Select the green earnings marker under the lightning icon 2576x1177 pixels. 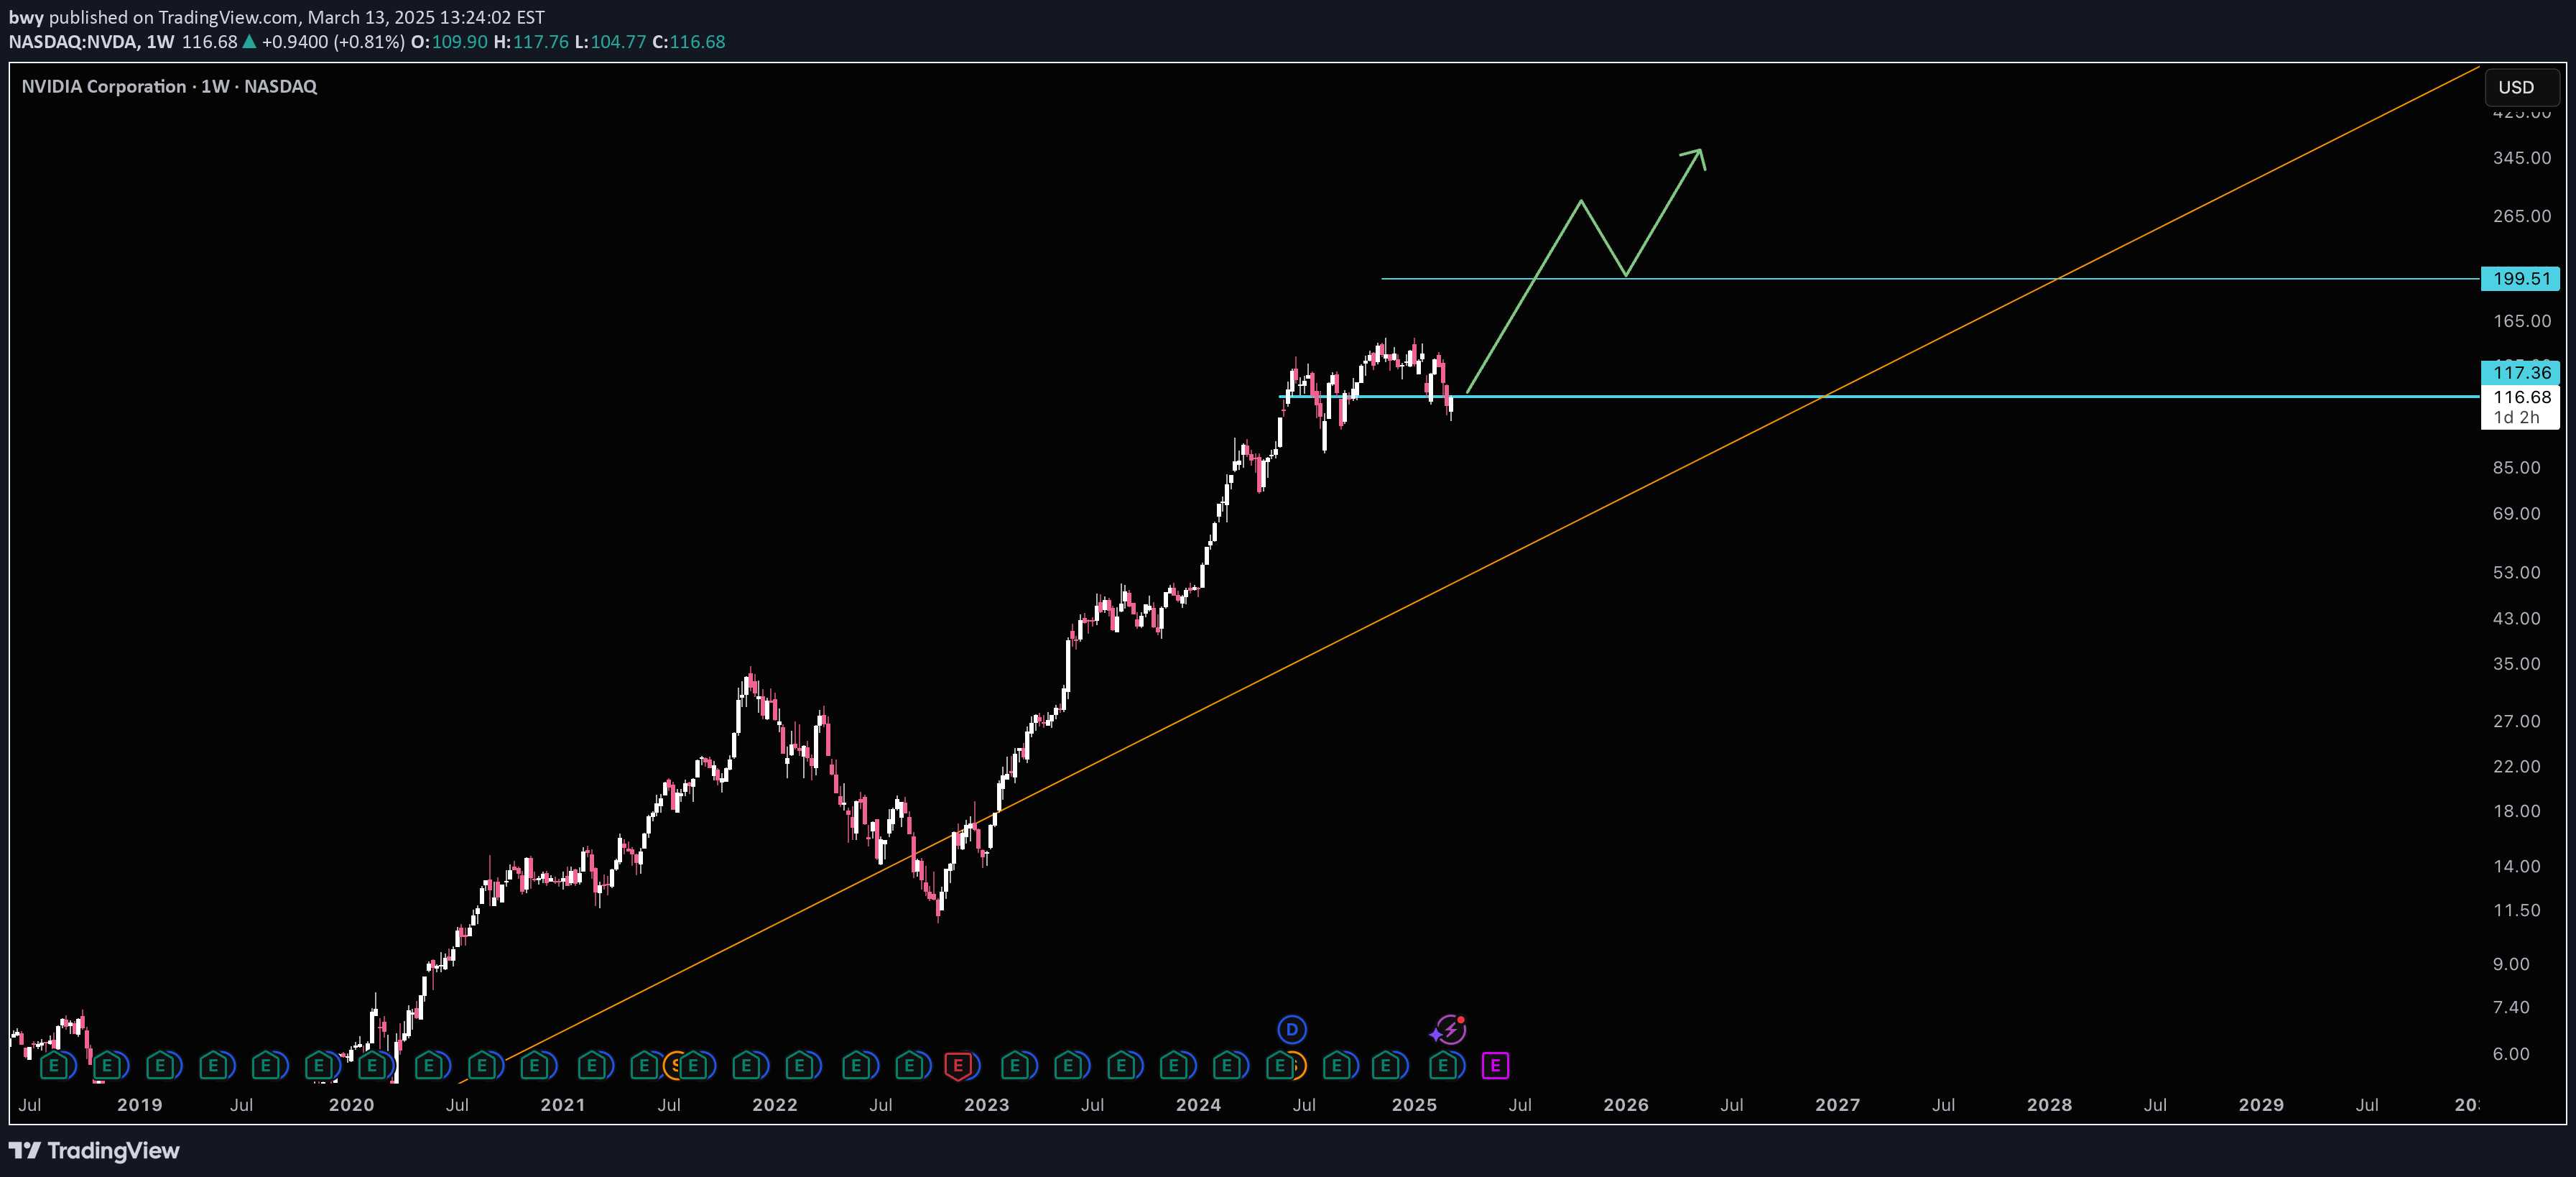coord(1442,1066)
